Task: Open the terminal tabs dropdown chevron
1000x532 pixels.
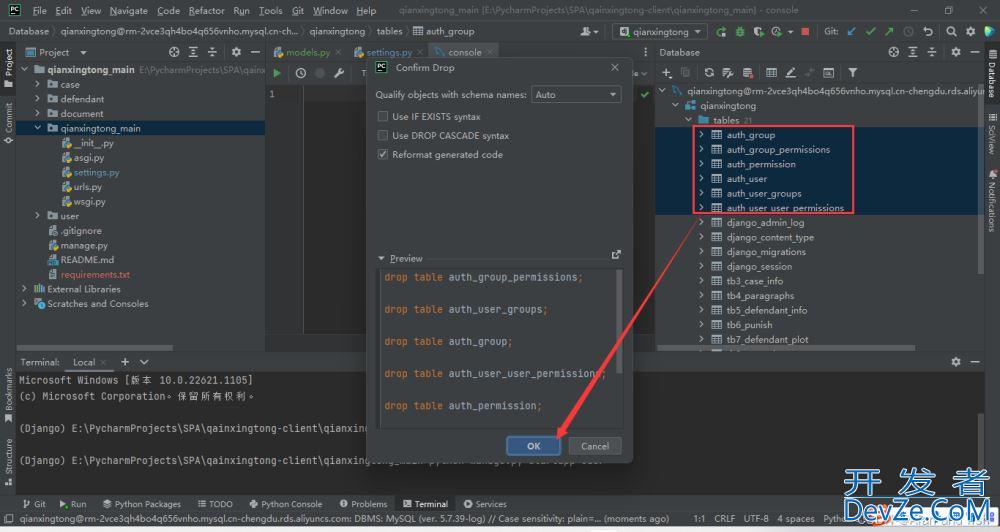Action: pos(144,362)
